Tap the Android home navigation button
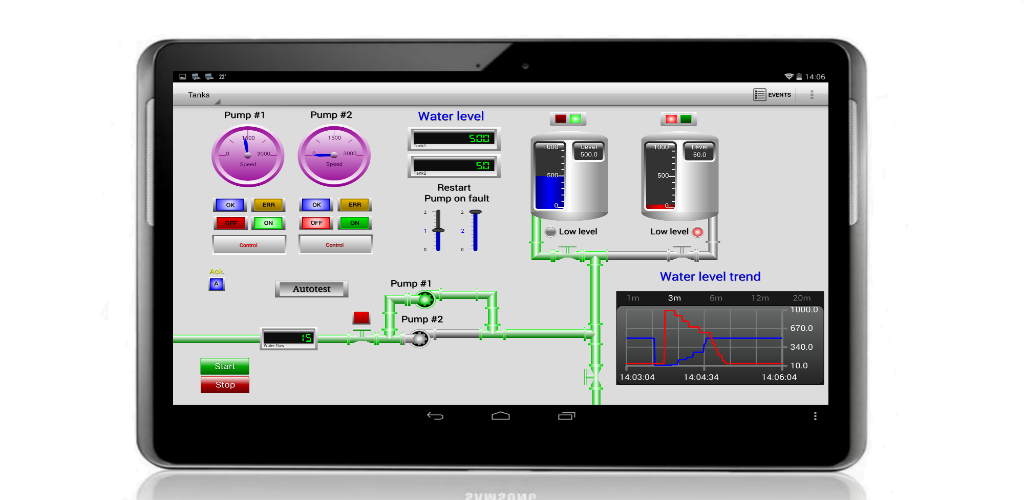Screen dimensions: 1024x500 click(x=501, y=416)
